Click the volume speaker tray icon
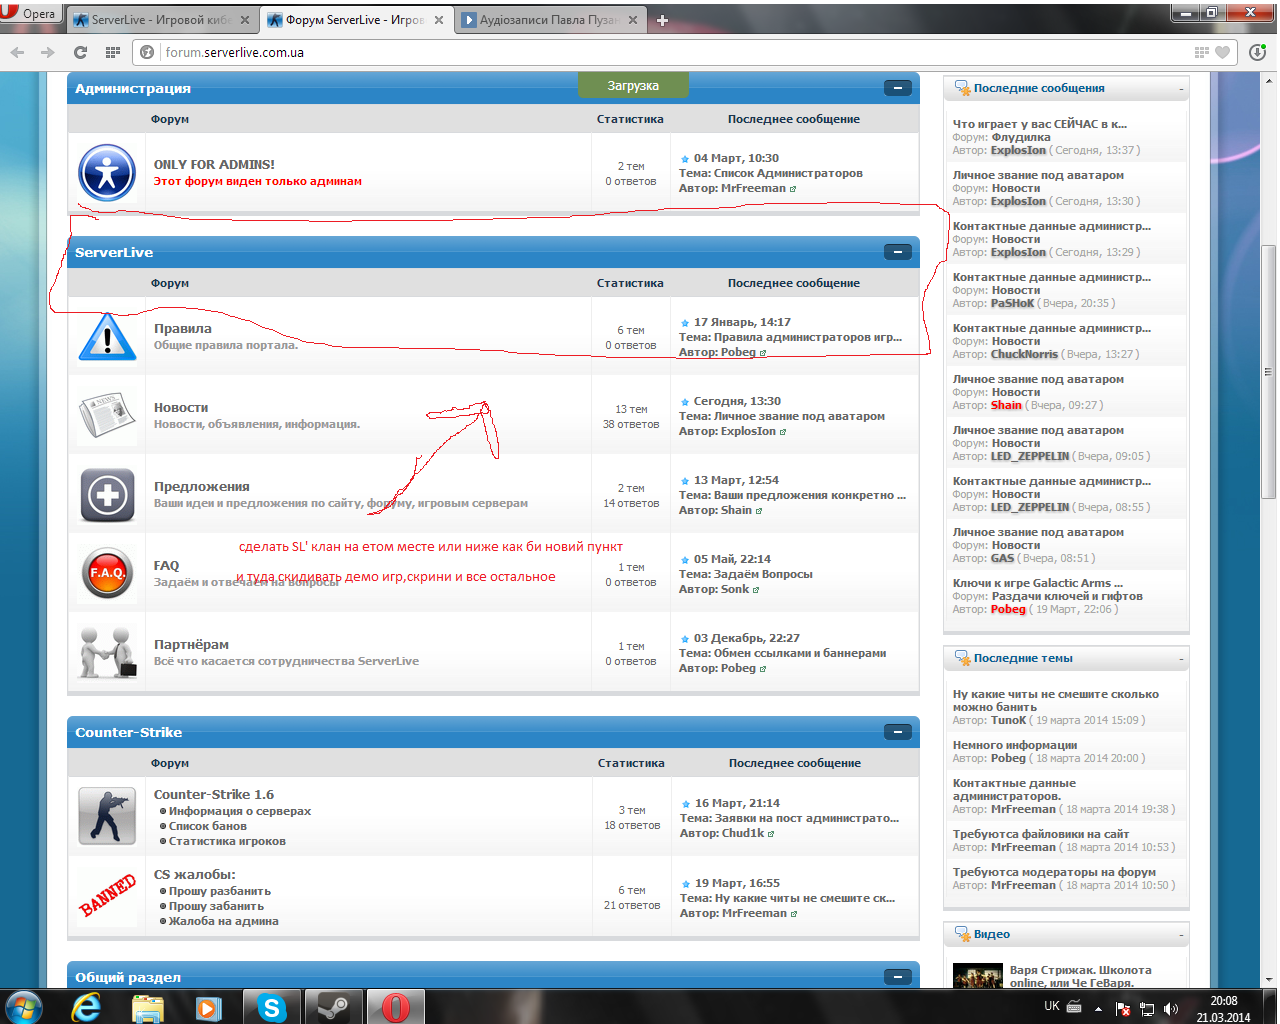The image size is (1280, 1024). [1171, 1008]
